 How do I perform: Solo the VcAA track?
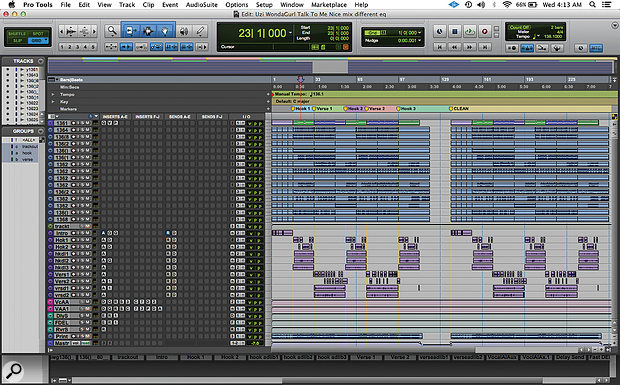pyautogui.click(x=83, y=302)
